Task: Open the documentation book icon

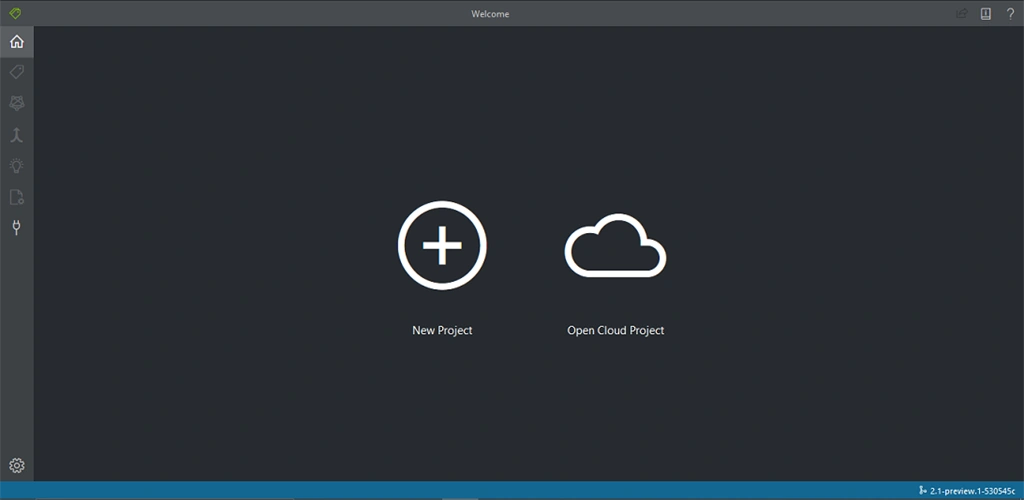Action: [x=985, y=14]
